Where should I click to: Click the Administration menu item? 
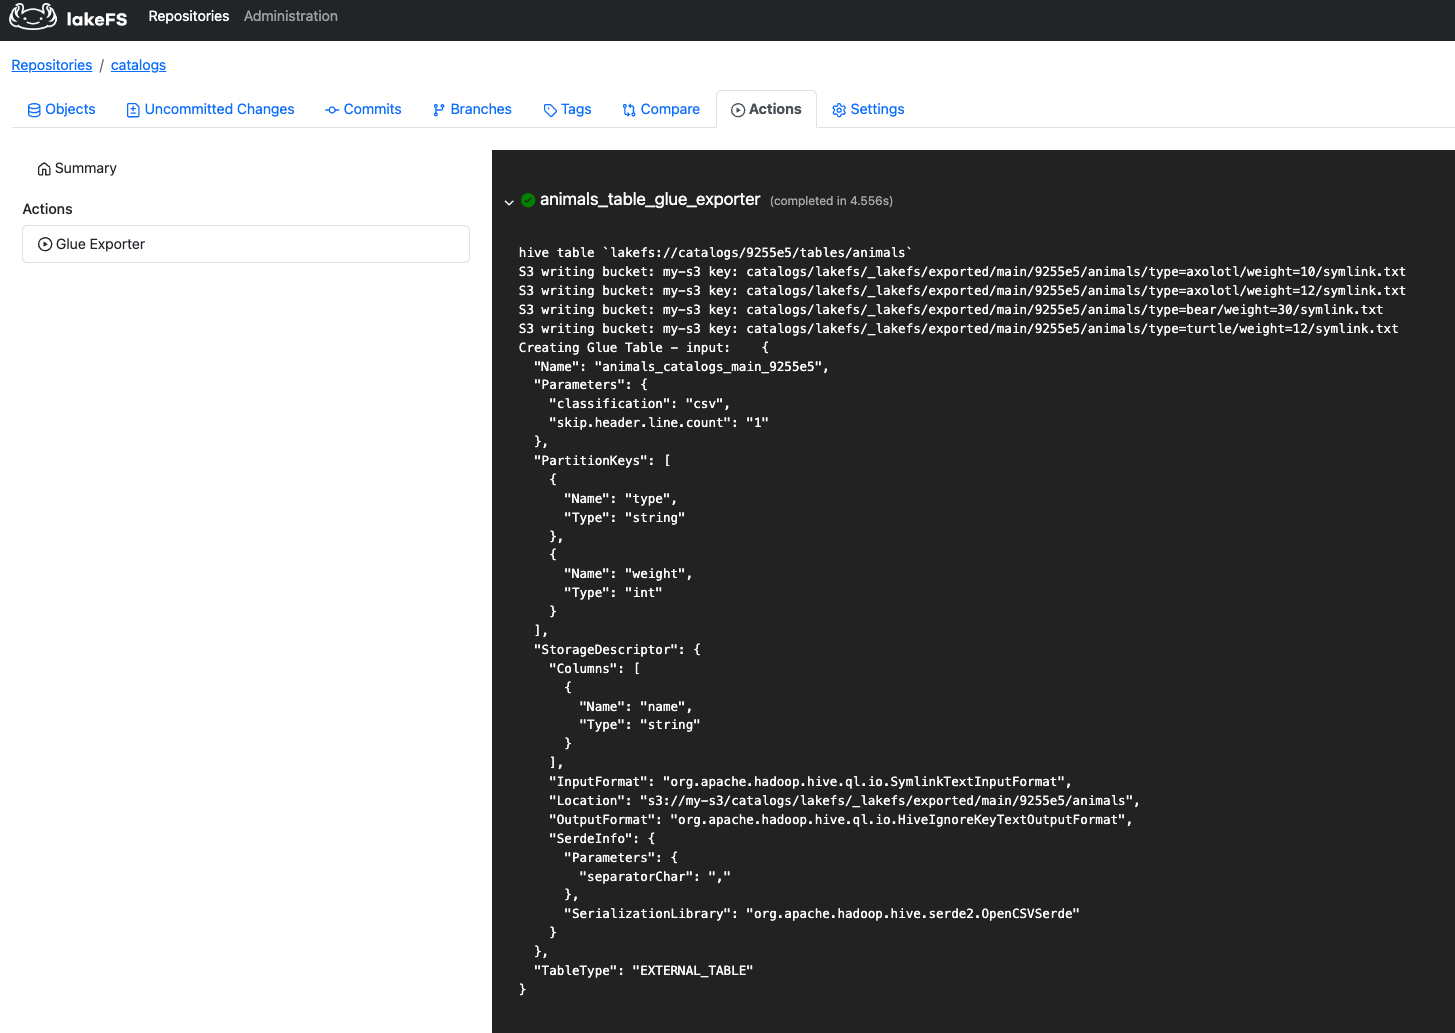coord(290,16)
